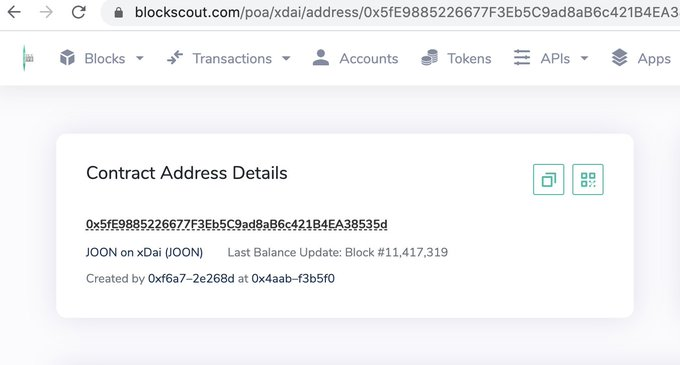Click the cube icon beside Blocks

(67, 58)
